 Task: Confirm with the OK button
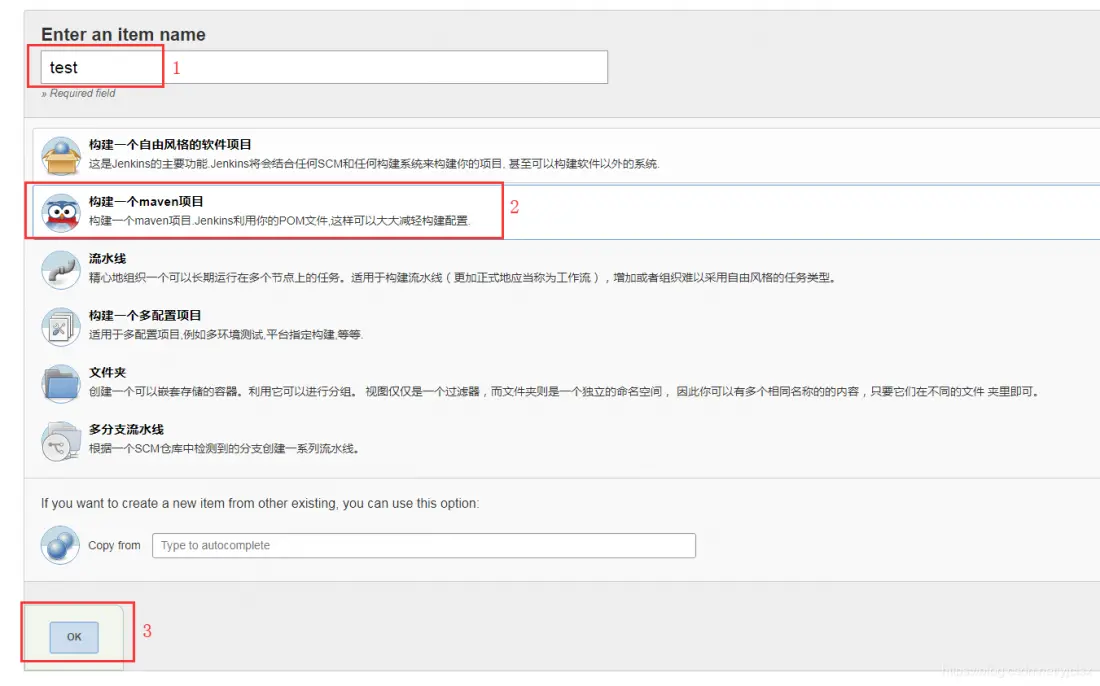74,637
